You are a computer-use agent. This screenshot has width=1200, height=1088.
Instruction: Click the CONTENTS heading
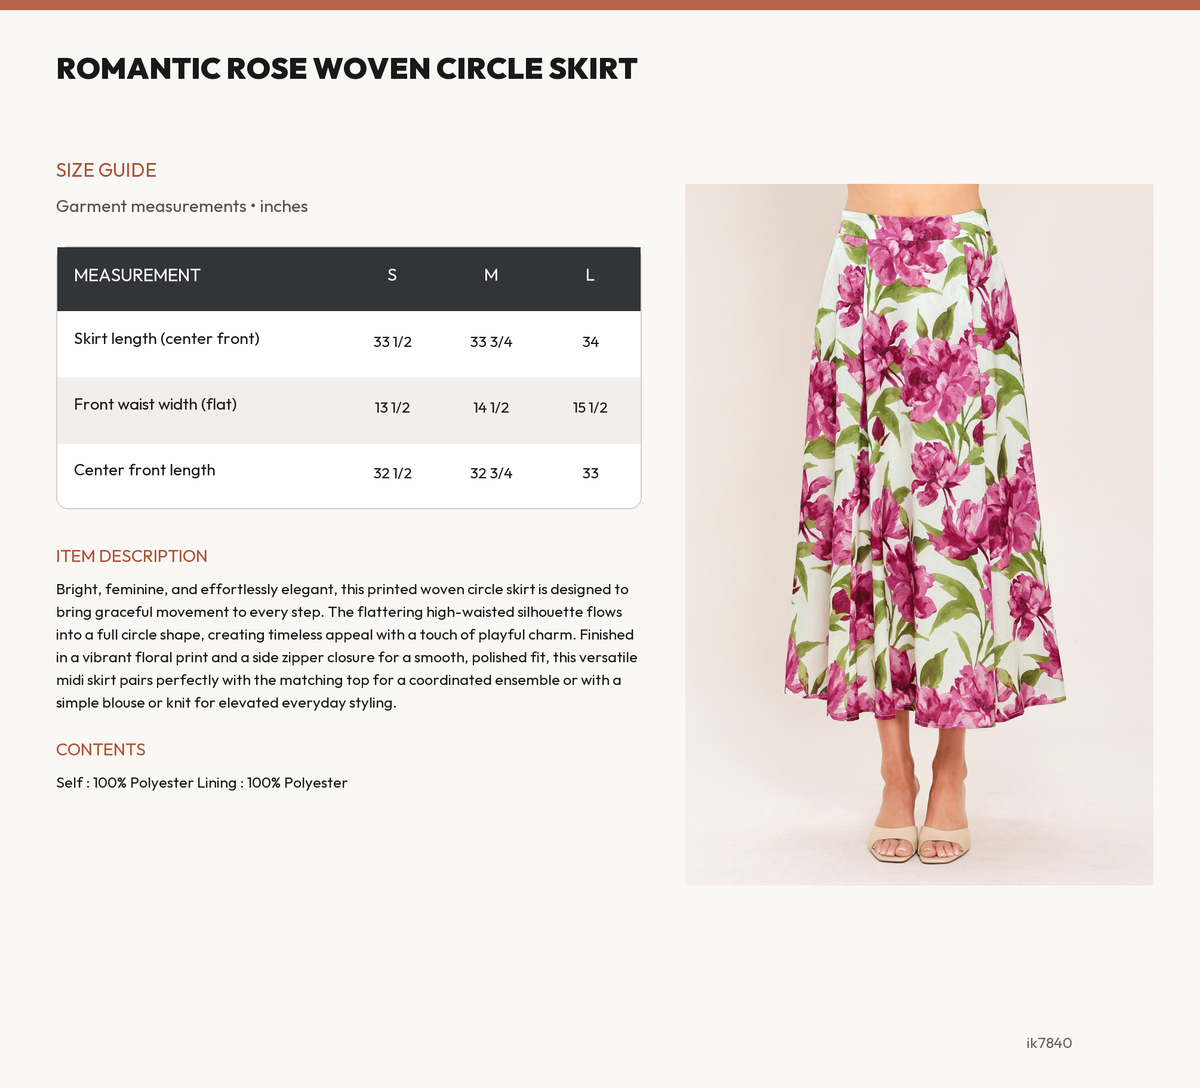point(101,750)
